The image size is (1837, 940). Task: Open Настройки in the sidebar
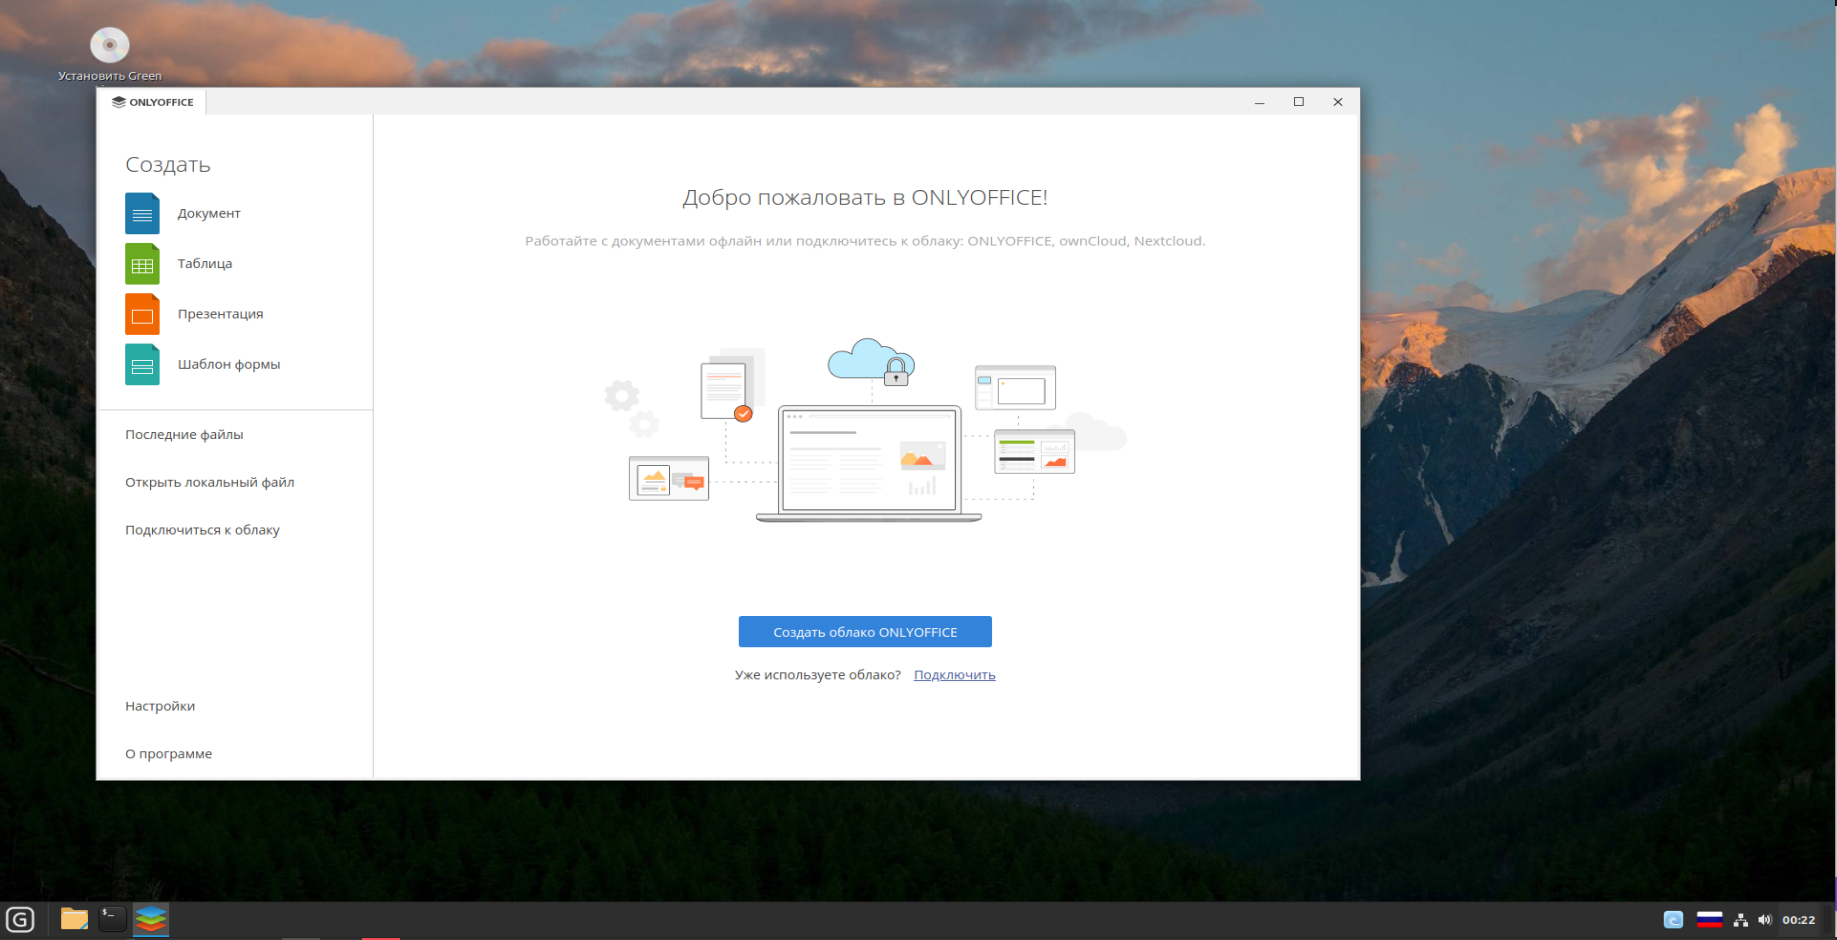160,706
